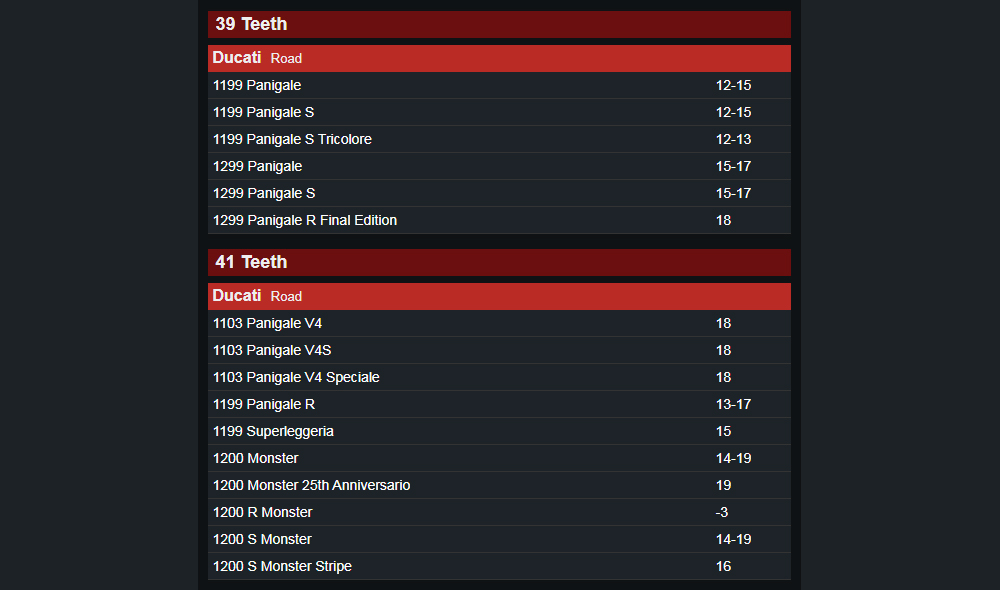This screenshot has width=1000, height=590.
Task: Select the 1200 Monster row
Action: 499,458
